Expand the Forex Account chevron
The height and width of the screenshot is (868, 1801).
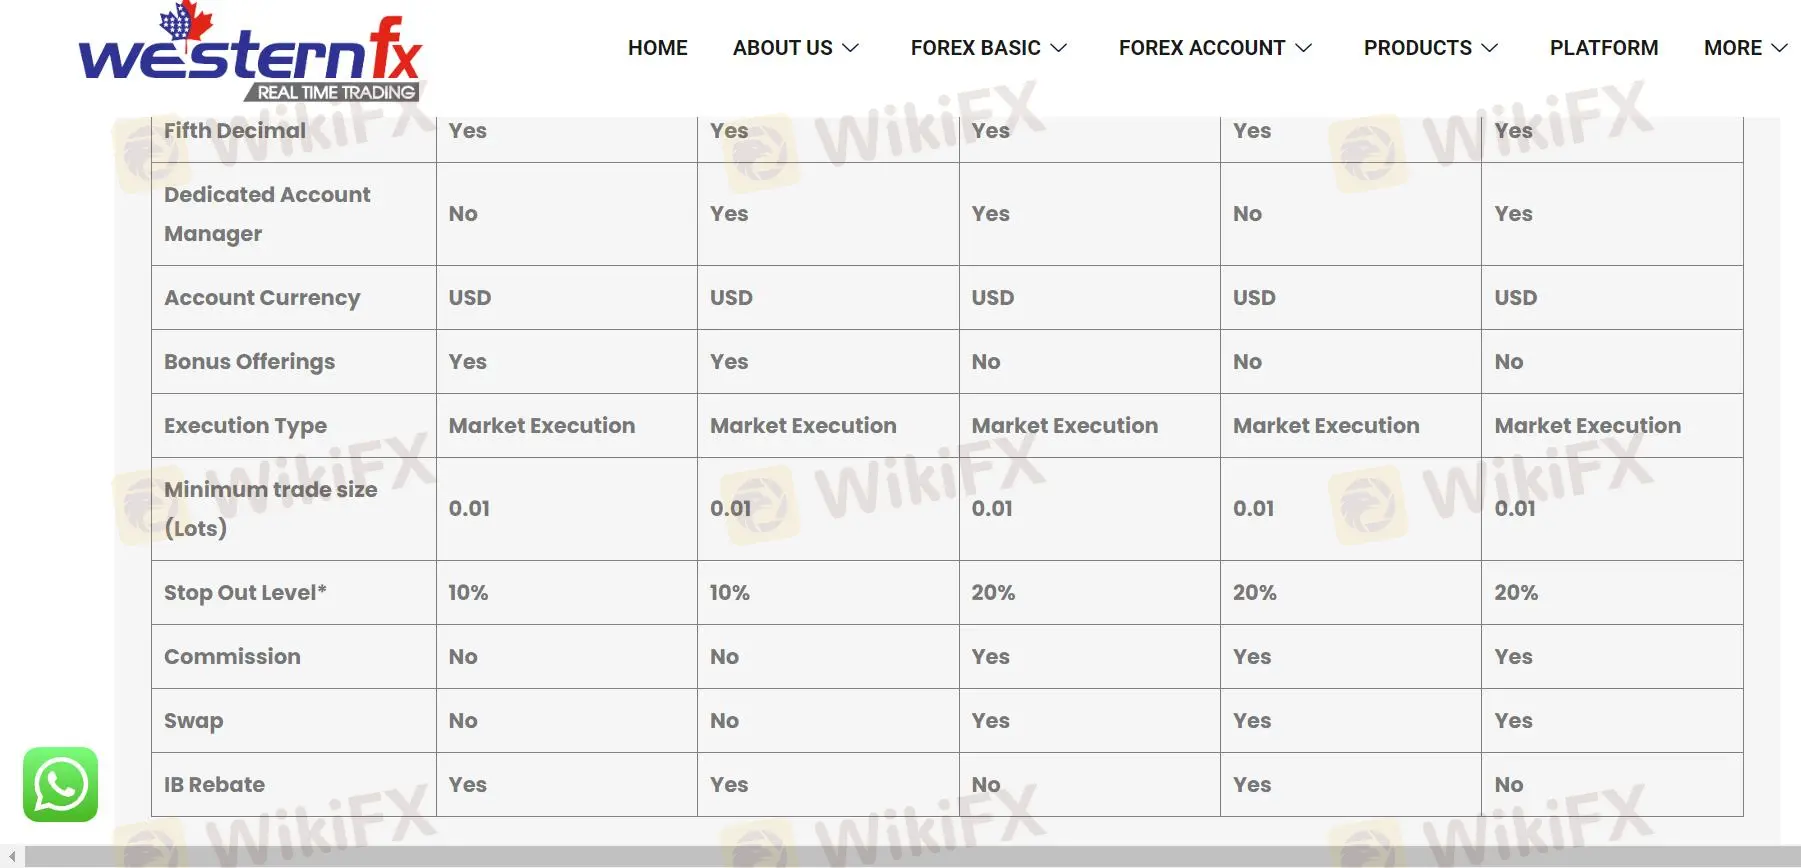pos(1303,48)
